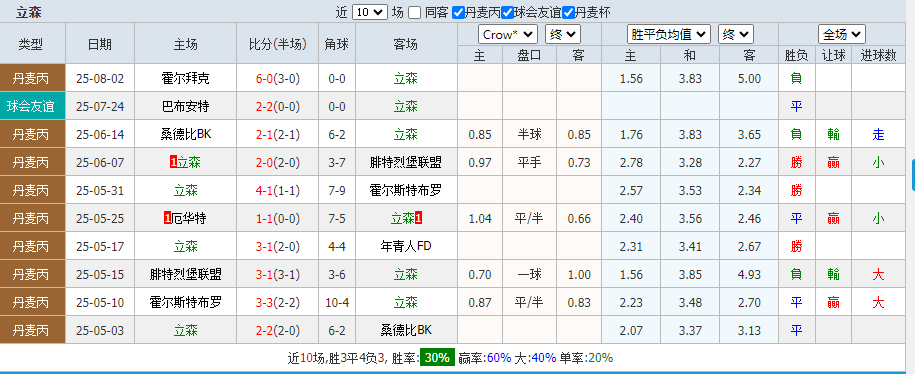
Task: Click handicap 半球 on 25-06-14
Action: (x=529, y=134)
